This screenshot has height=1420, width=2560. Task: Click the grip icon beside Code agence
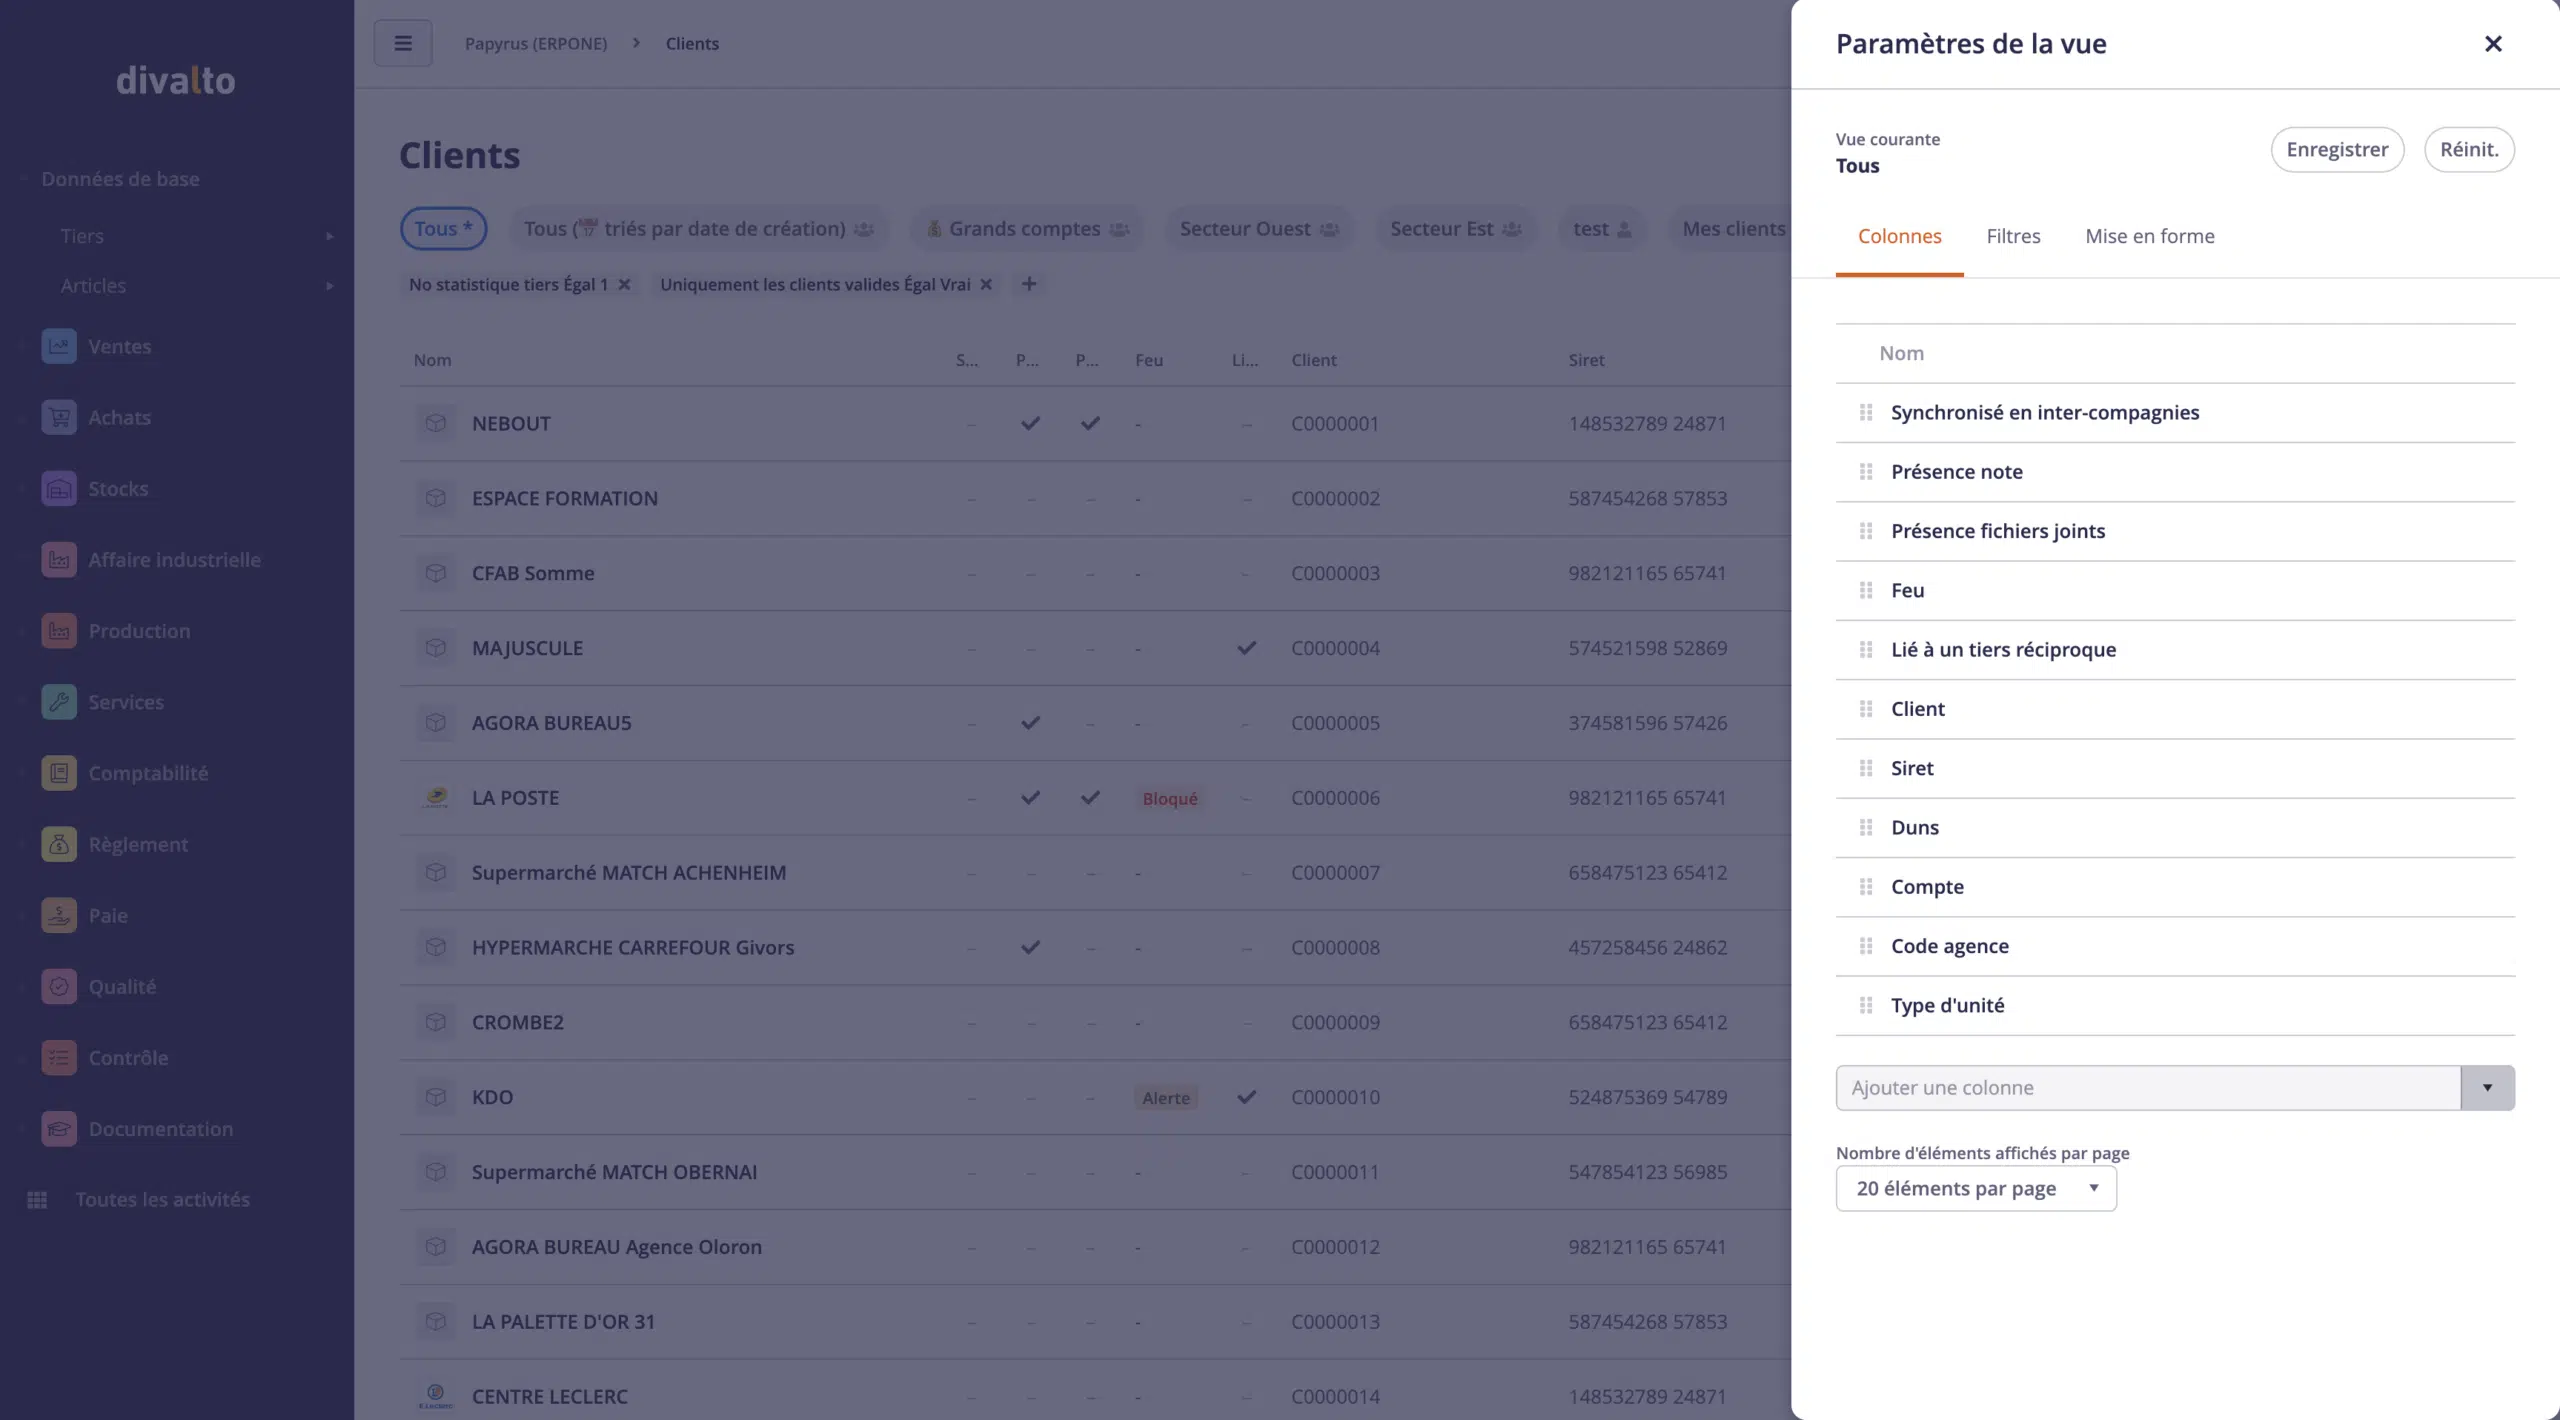tap(1865, 946)
